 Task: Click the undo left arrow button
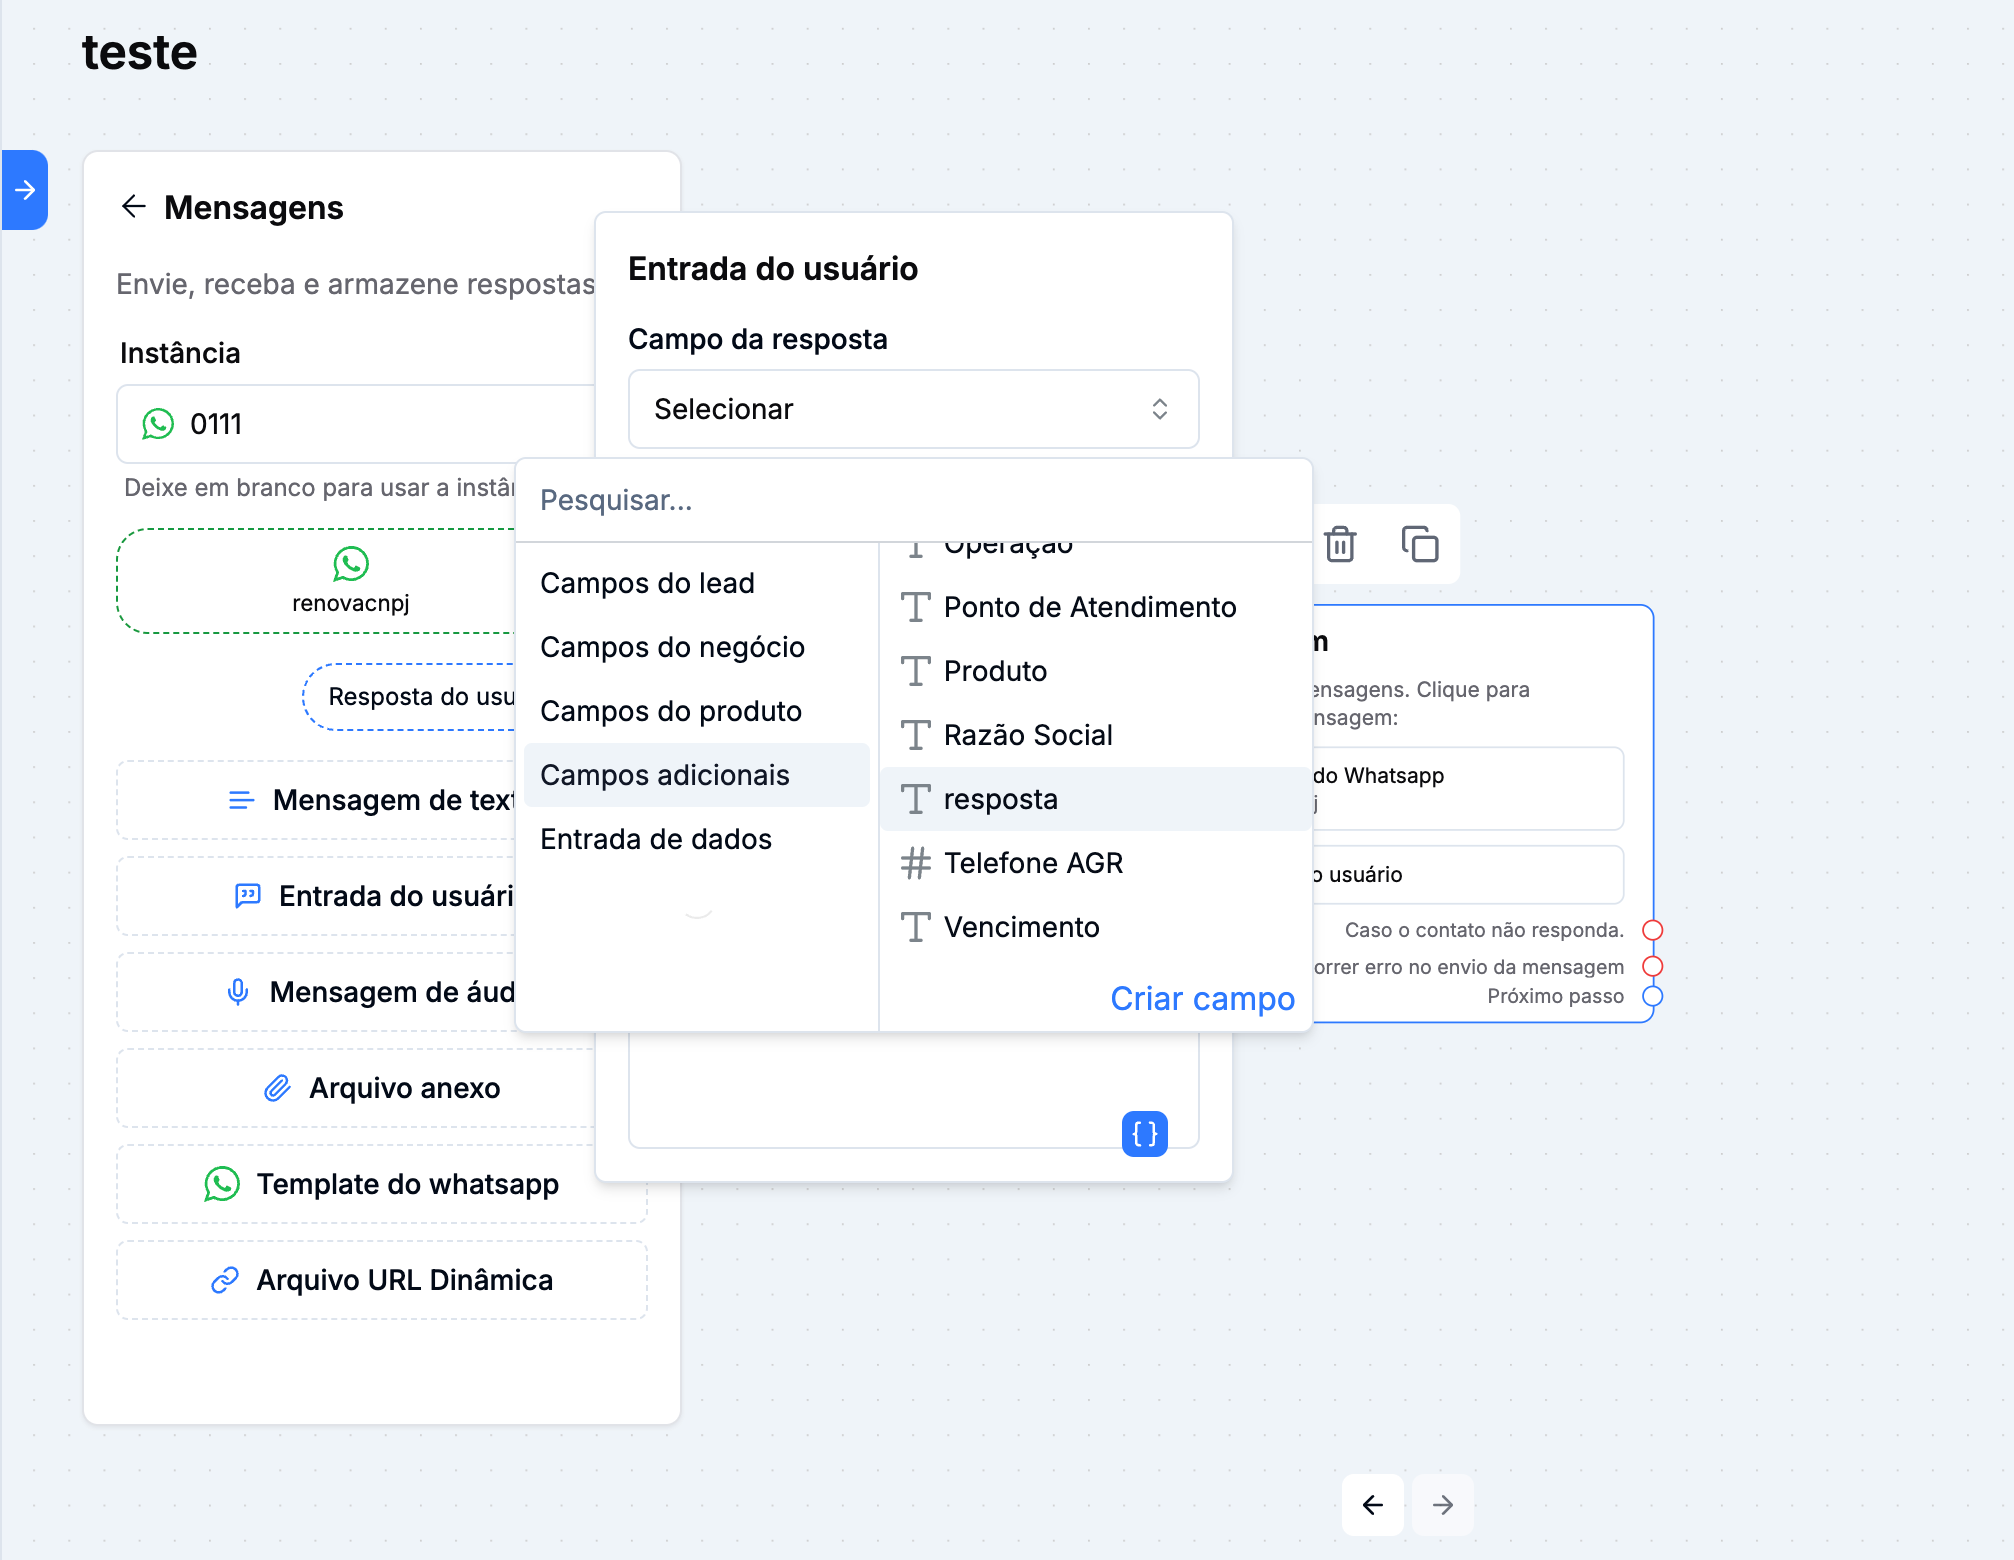click(1372, 1505)
